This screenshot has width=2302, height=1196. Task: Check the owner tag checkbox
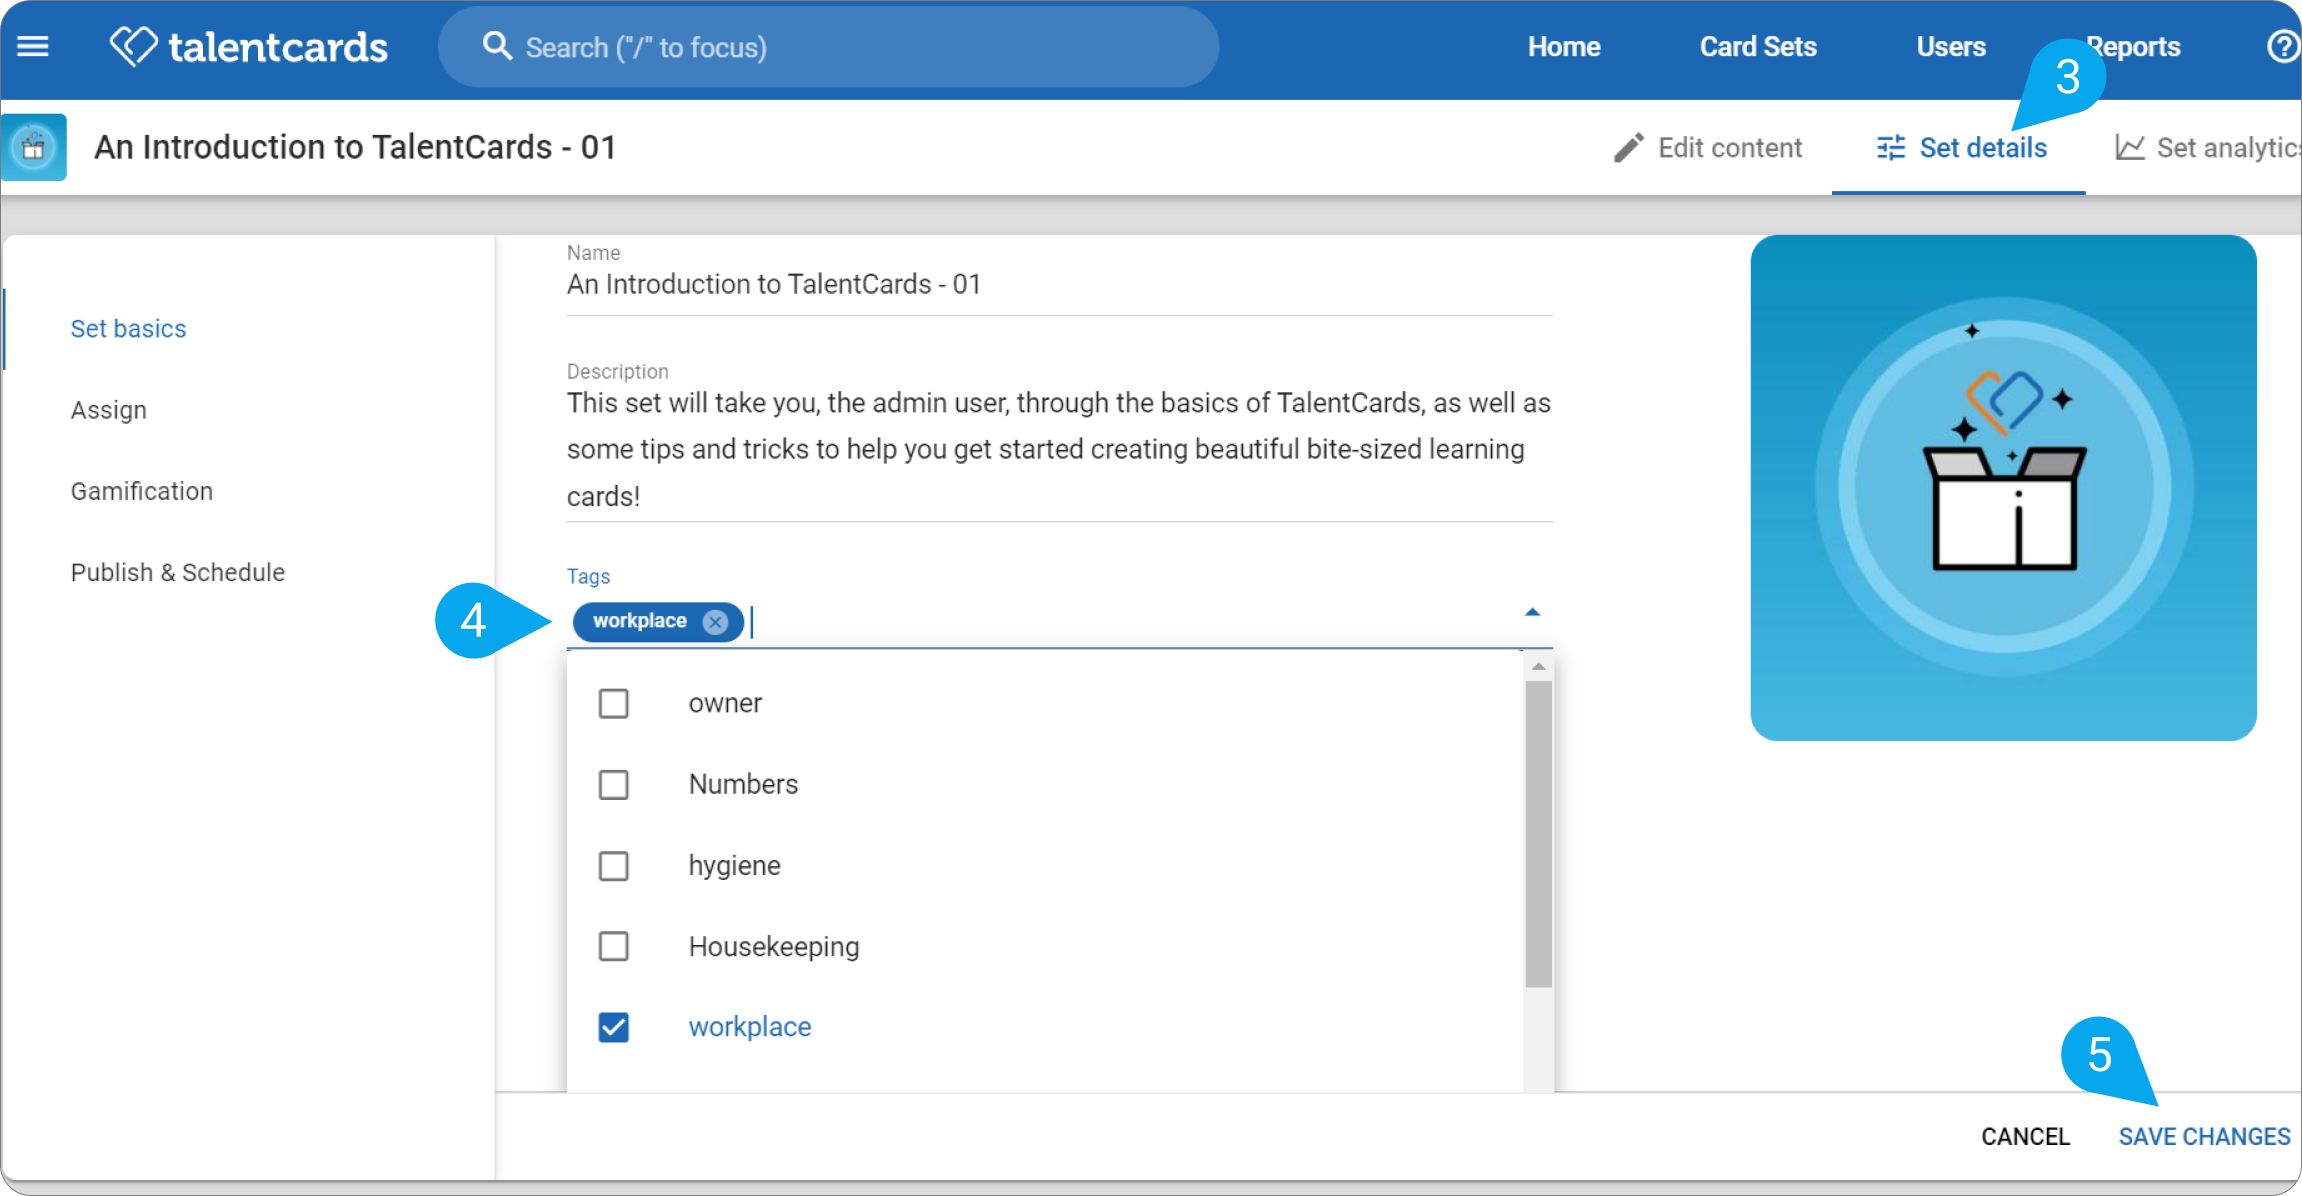(x=614, y=704)
